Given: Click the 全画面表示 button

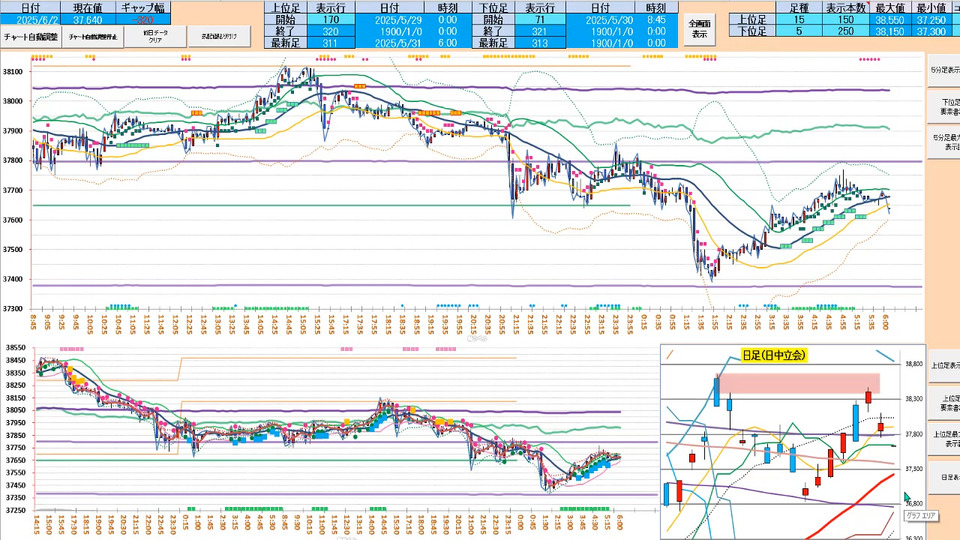Looking at the screenshot, I should pos(699,29).
